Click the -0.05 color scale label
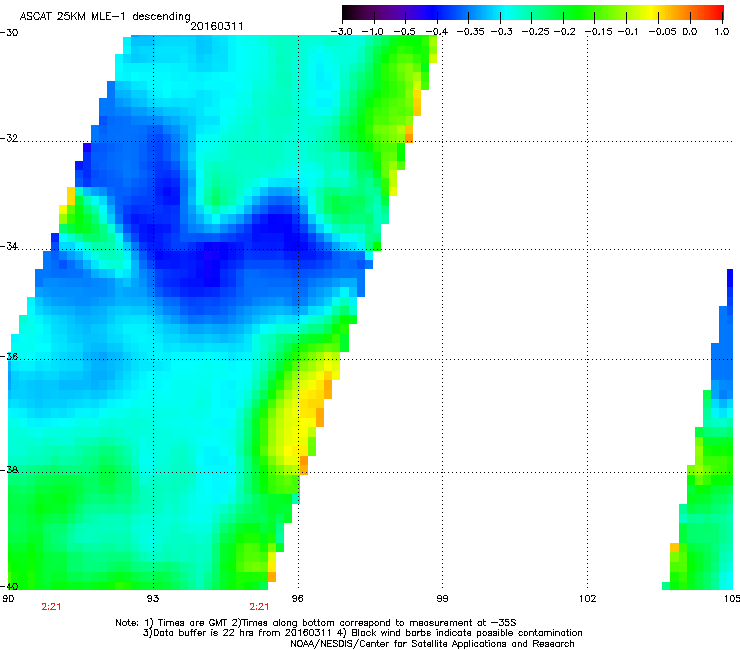This screenshot has width=740, height=650. [x=662, y=32]
